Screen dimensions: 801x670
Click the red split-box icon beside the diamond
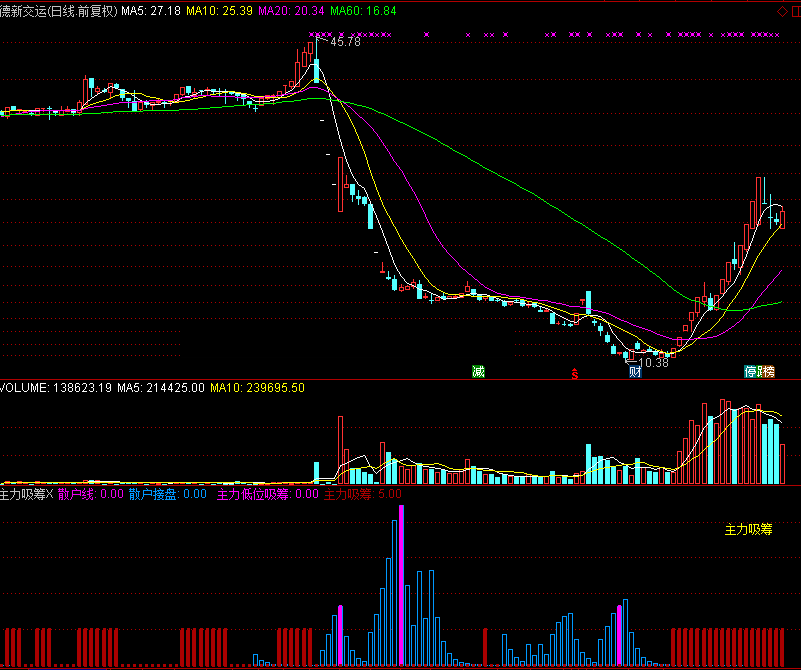[x=796, y=11]
